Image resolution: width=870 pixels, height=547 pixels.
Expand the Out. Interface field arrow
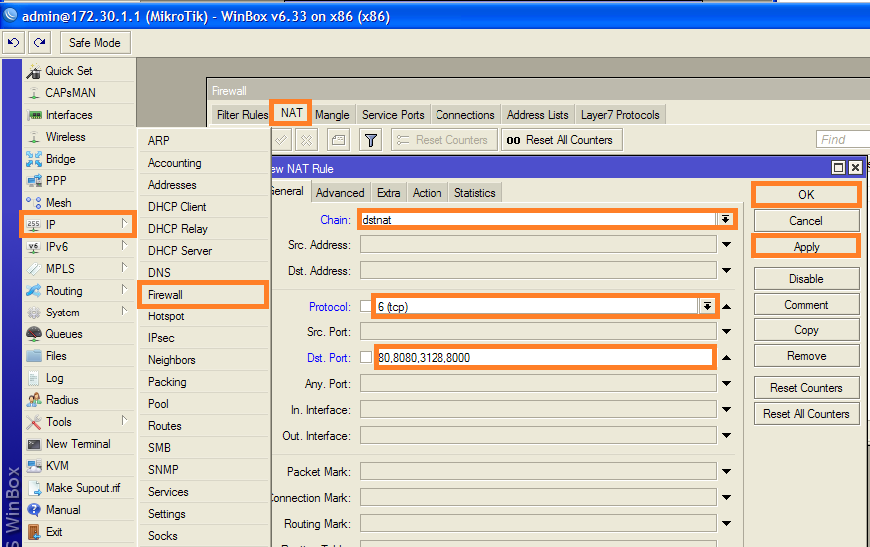pyautogui.click(x=726, y=435)
